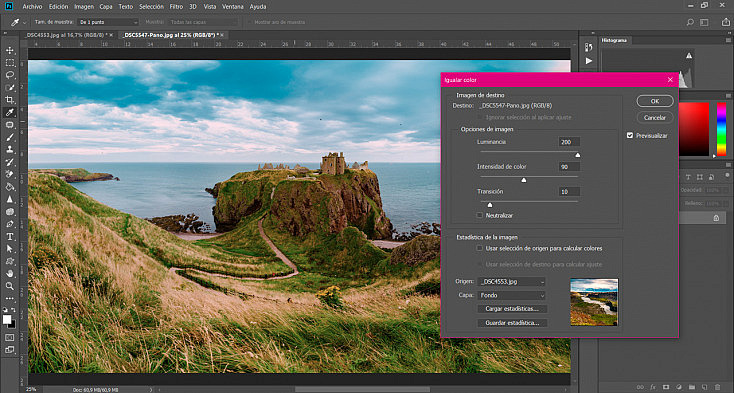Image resolution: width=734 pixels, height=393 pixels.
Task: Enable the Neutralizar checkbox
Action: (479, 215)
